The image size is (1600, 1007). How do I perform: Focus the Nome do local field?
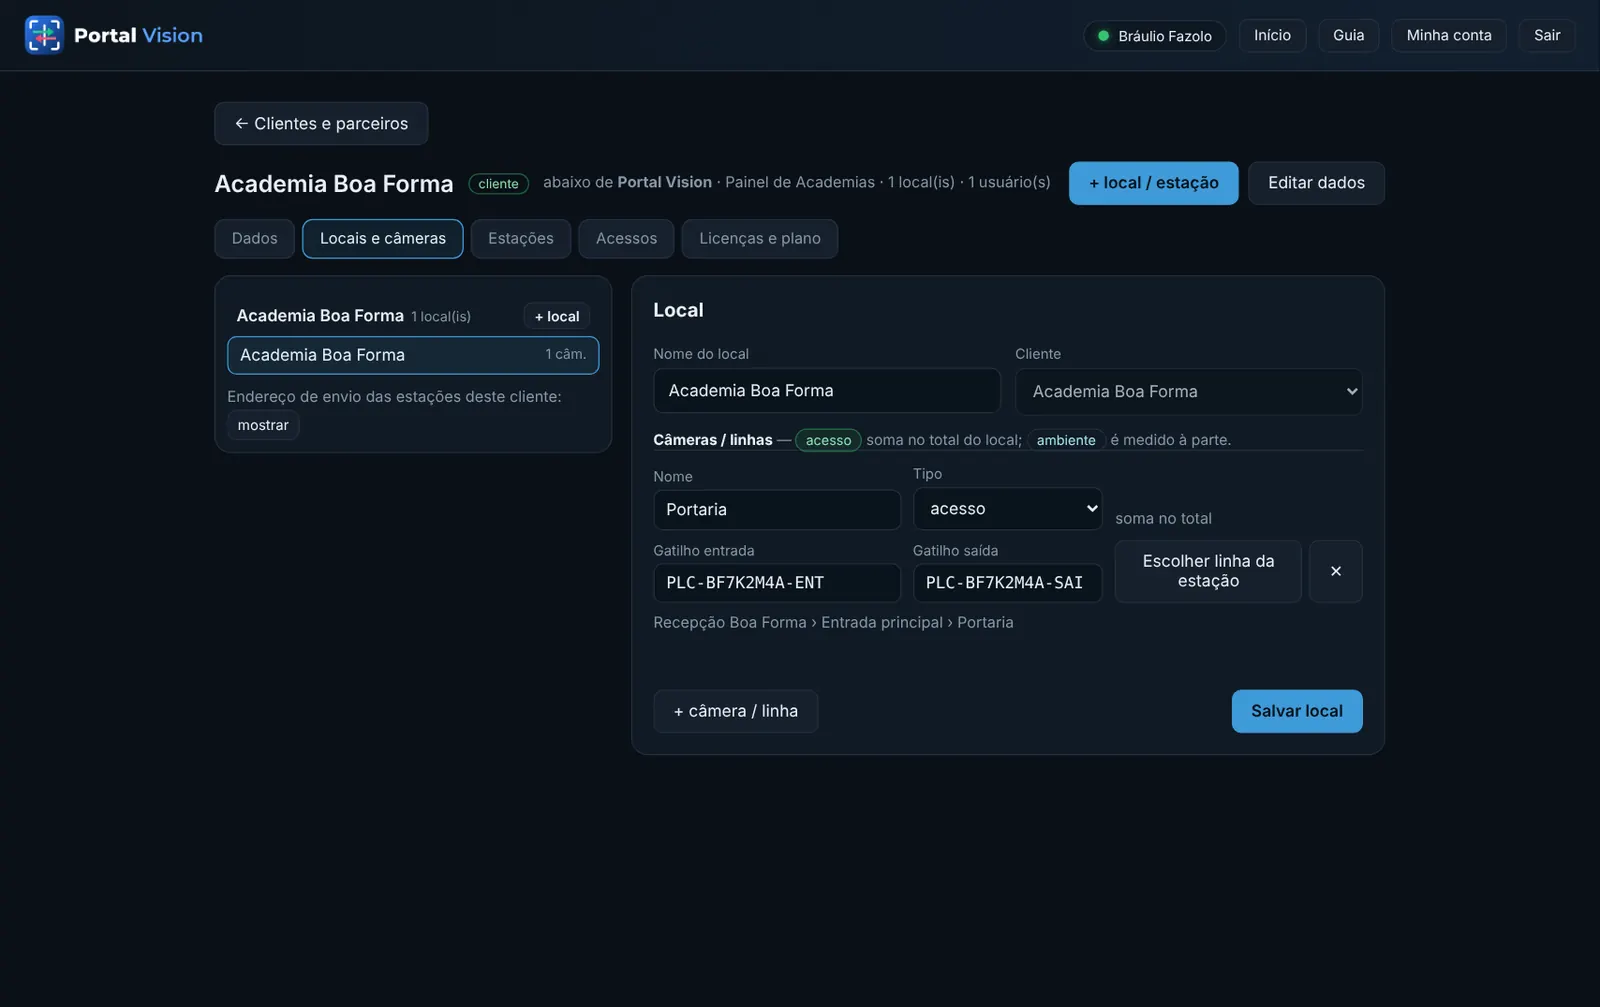point(827,390)
